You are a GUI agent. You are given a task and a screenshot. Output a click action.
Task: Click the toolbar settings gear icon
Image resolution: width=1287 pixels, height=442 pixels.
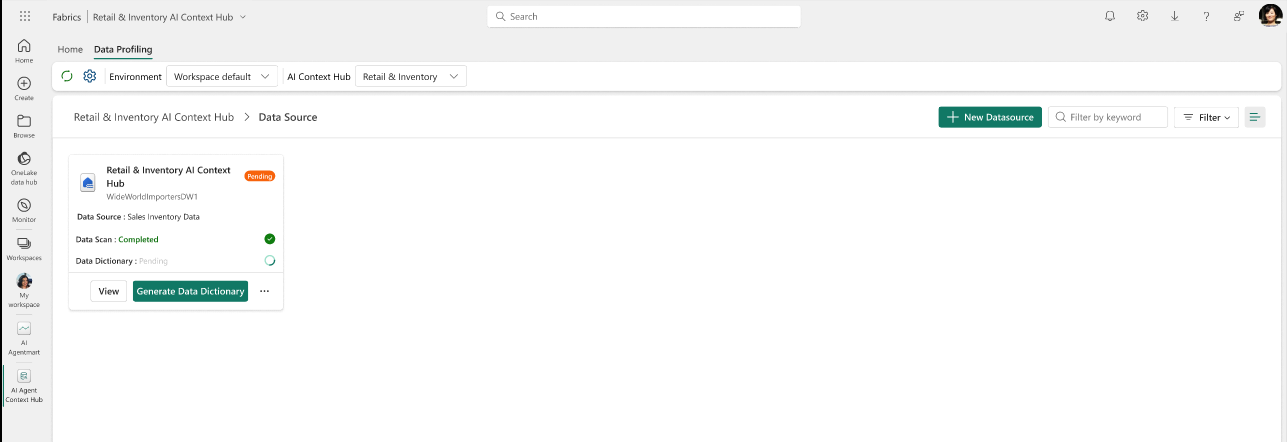pyautogui.click(x=90, y=76)
